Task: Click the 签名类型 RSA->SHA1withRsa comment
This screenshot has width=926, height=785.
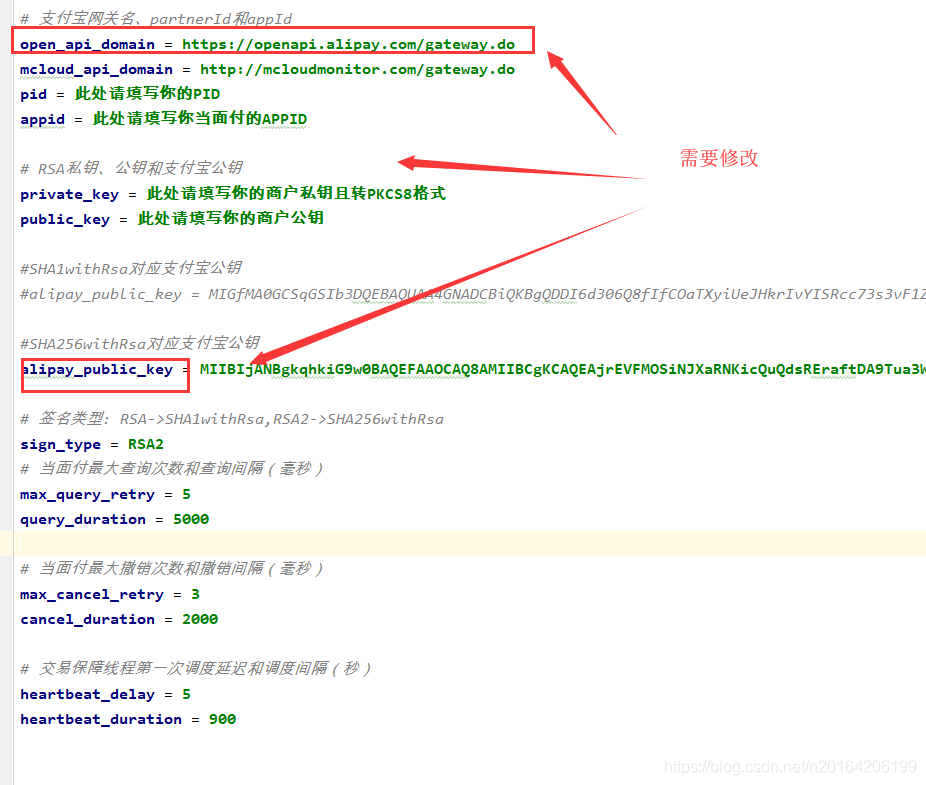Action: coord(232,419)
